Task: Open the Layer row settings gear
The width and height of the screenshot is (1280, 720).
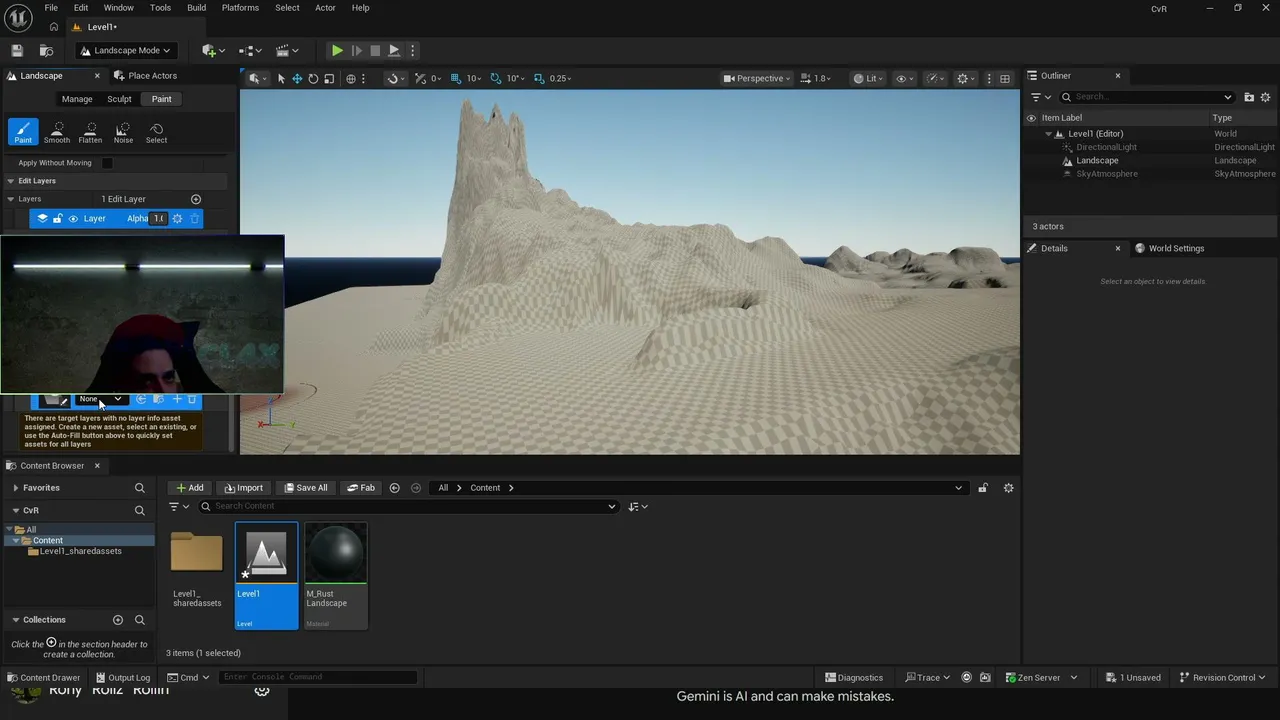Action: coord(177,218)
